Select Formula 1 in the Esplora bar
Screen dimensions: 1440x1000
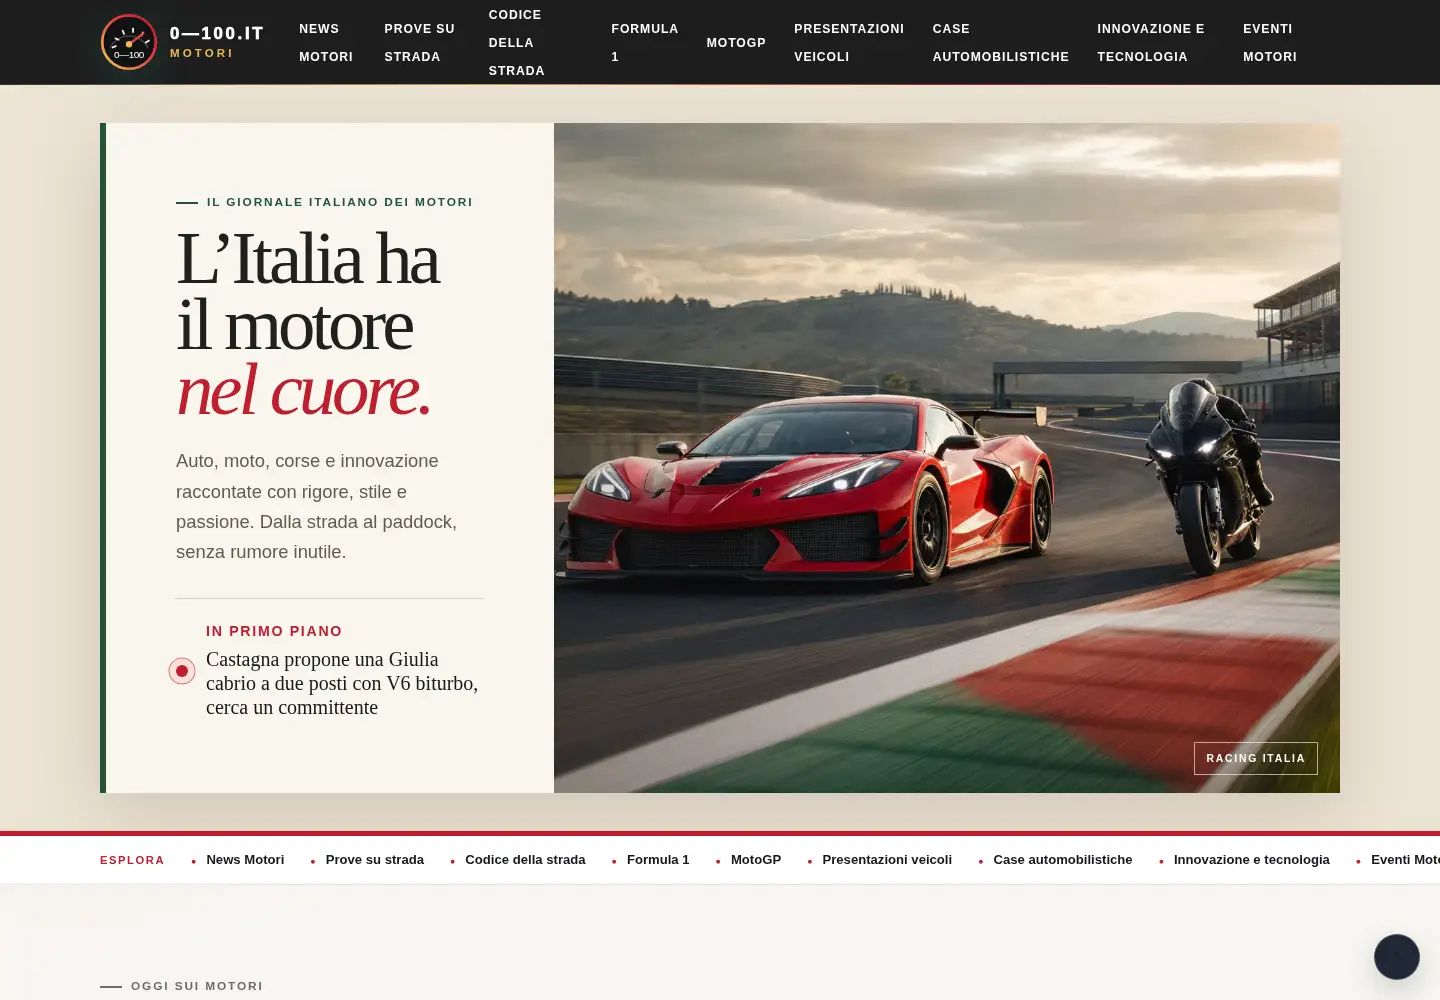tap(658, 860)
